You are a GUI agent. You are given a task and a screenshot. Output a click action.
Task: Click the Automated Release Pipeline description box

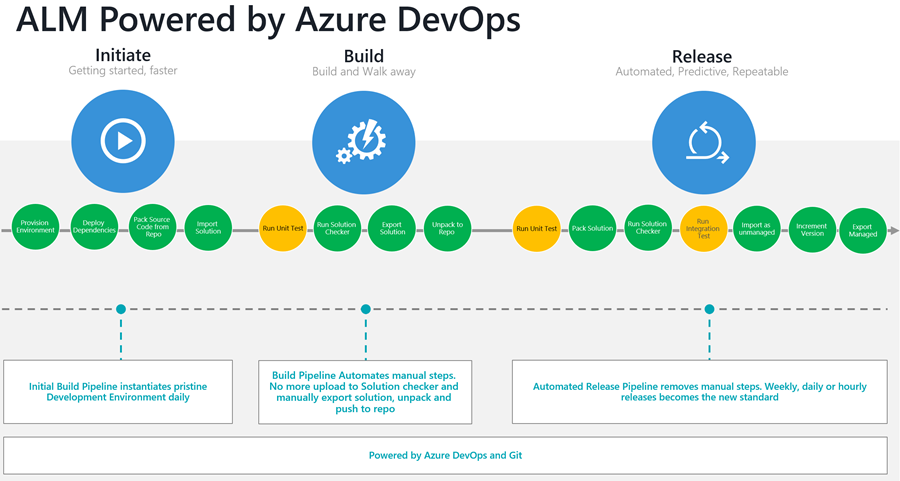pos(700,392)
